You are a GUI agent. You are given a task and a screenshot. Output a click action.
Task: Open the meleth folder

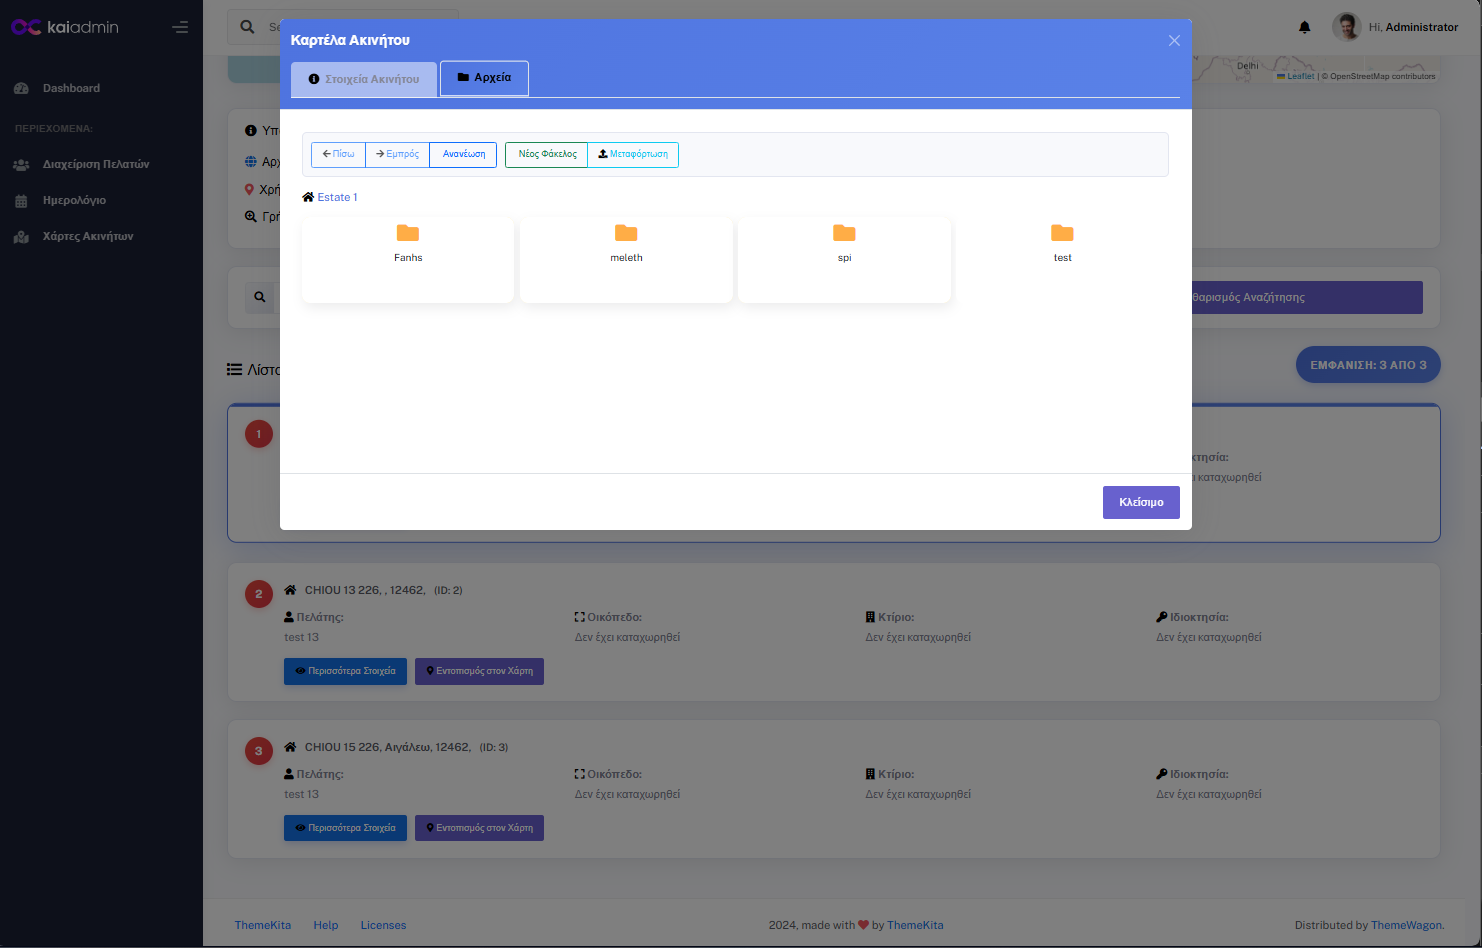click(626, 243)
